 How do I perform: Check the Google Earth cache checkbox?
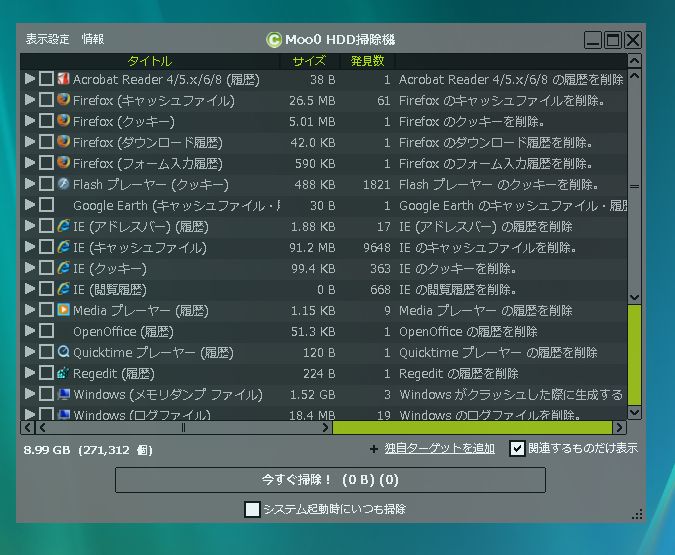pyautogui.click(x=46, y=205)
